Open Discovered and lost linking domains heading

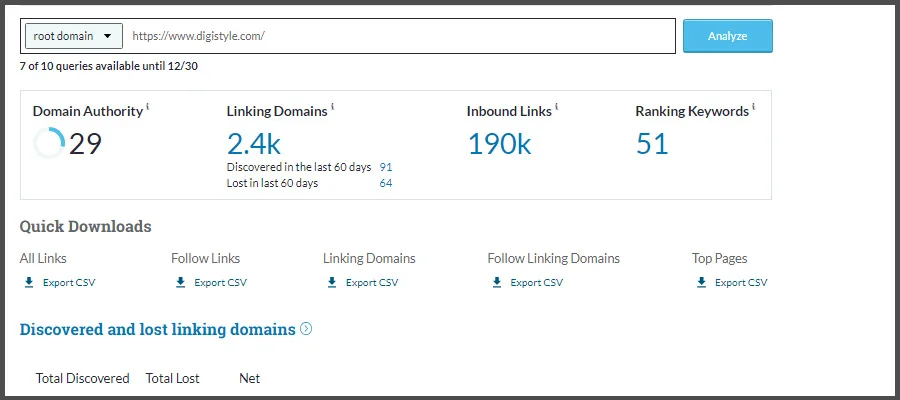[x=157, y=329]
